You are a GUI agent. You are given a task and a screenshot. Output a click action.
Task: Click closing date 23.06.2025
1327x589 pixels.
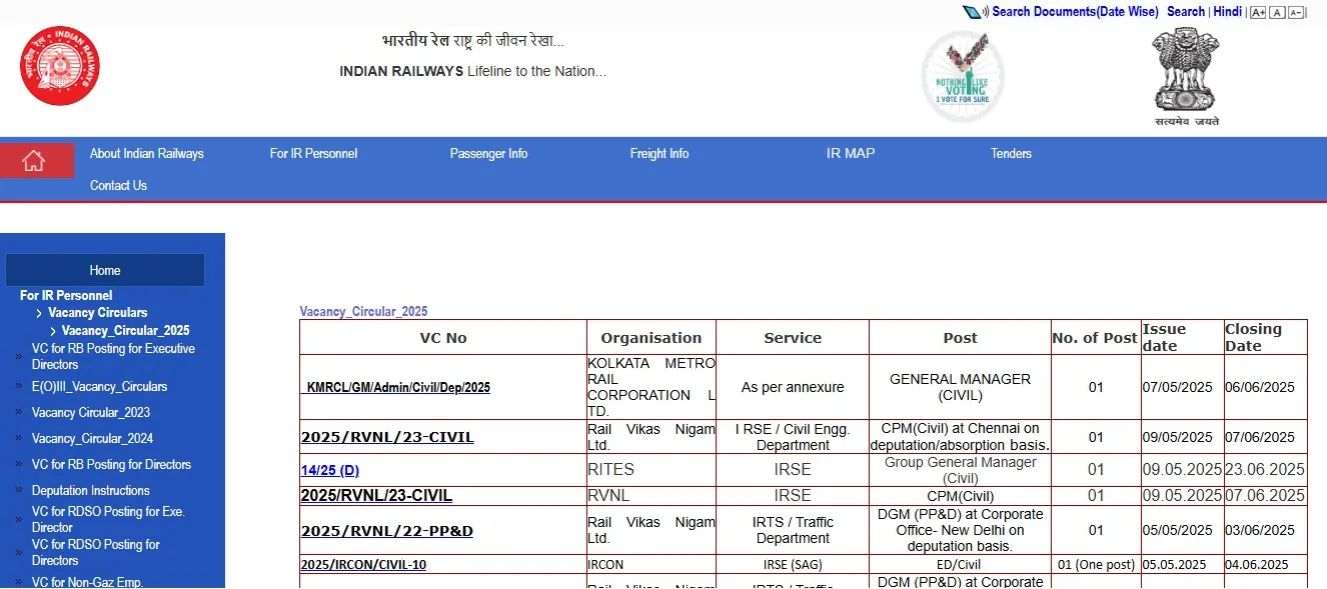click(x=1265, y=470)
